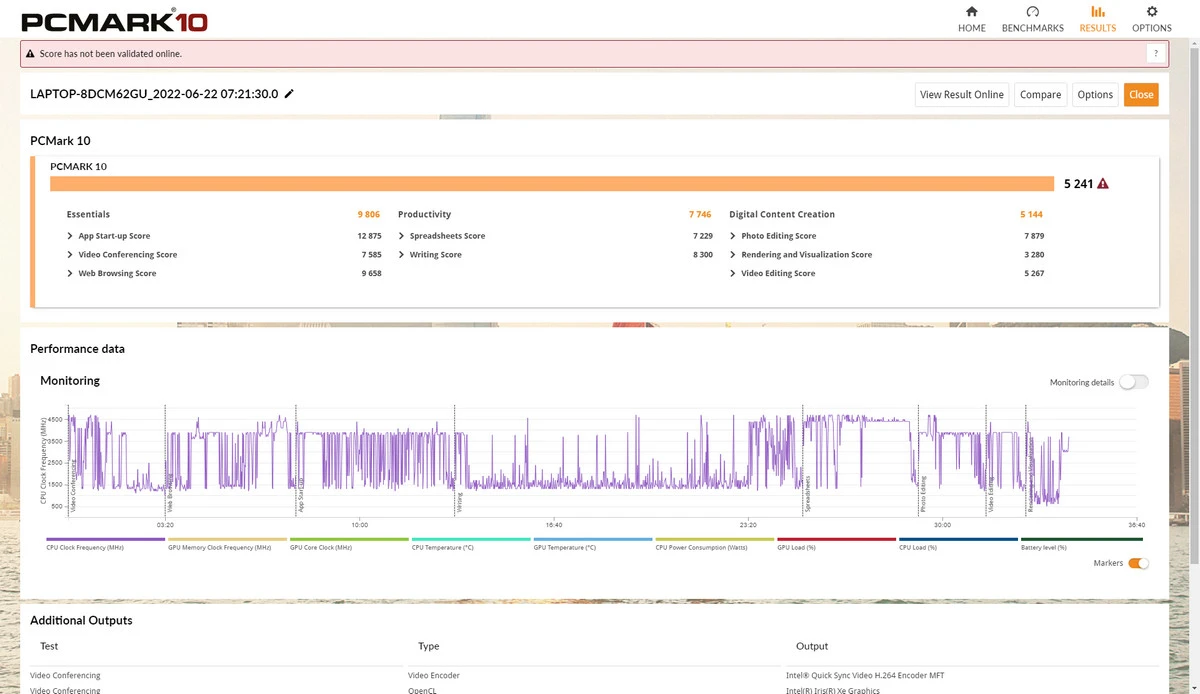This screenshot has width=1200, height=694.
Task: Expand the Spreadsheets Score row
Action: tap(401, 236)
